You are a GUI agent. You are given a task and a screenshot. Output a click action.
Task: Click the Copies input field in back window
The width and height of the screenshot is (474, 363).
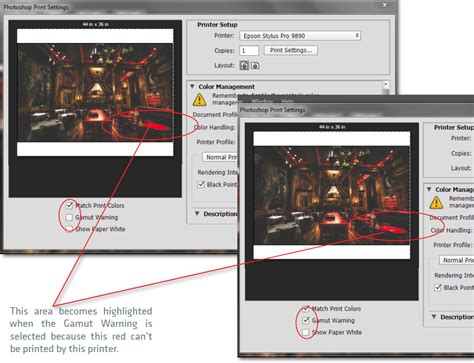tap(249, 51)
